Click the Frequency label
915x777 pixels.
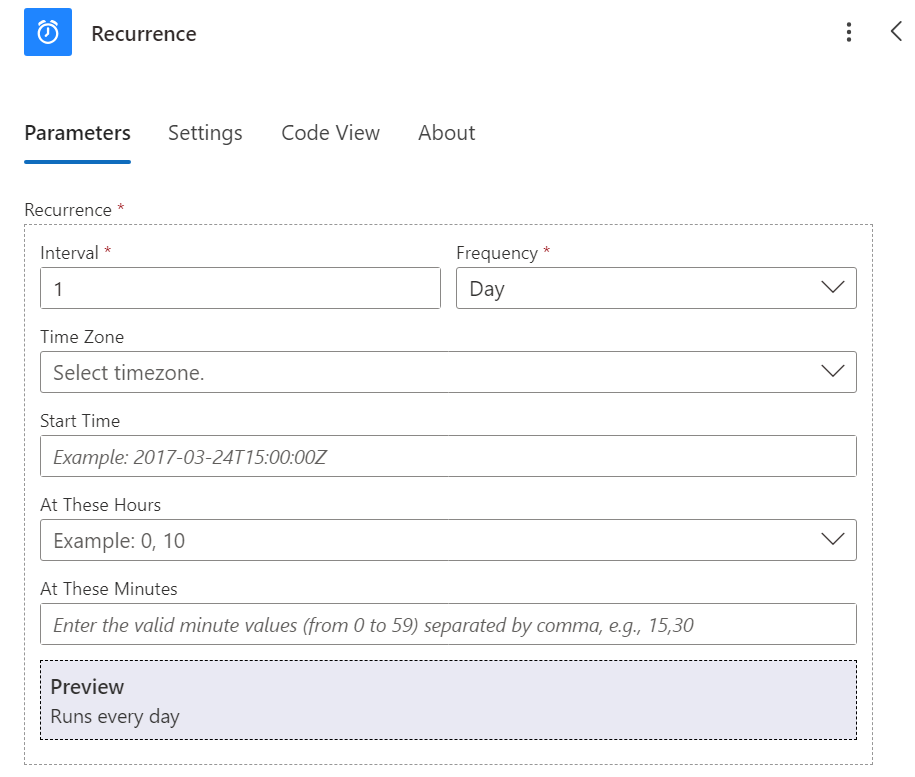coord(497,253)
